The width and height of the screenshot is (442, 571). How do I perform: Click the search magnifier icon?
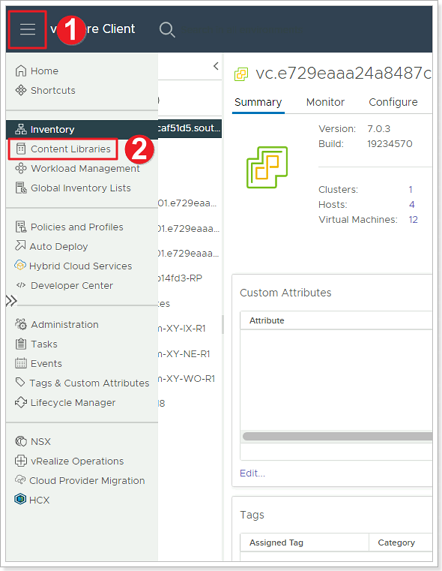coord(167,29)
